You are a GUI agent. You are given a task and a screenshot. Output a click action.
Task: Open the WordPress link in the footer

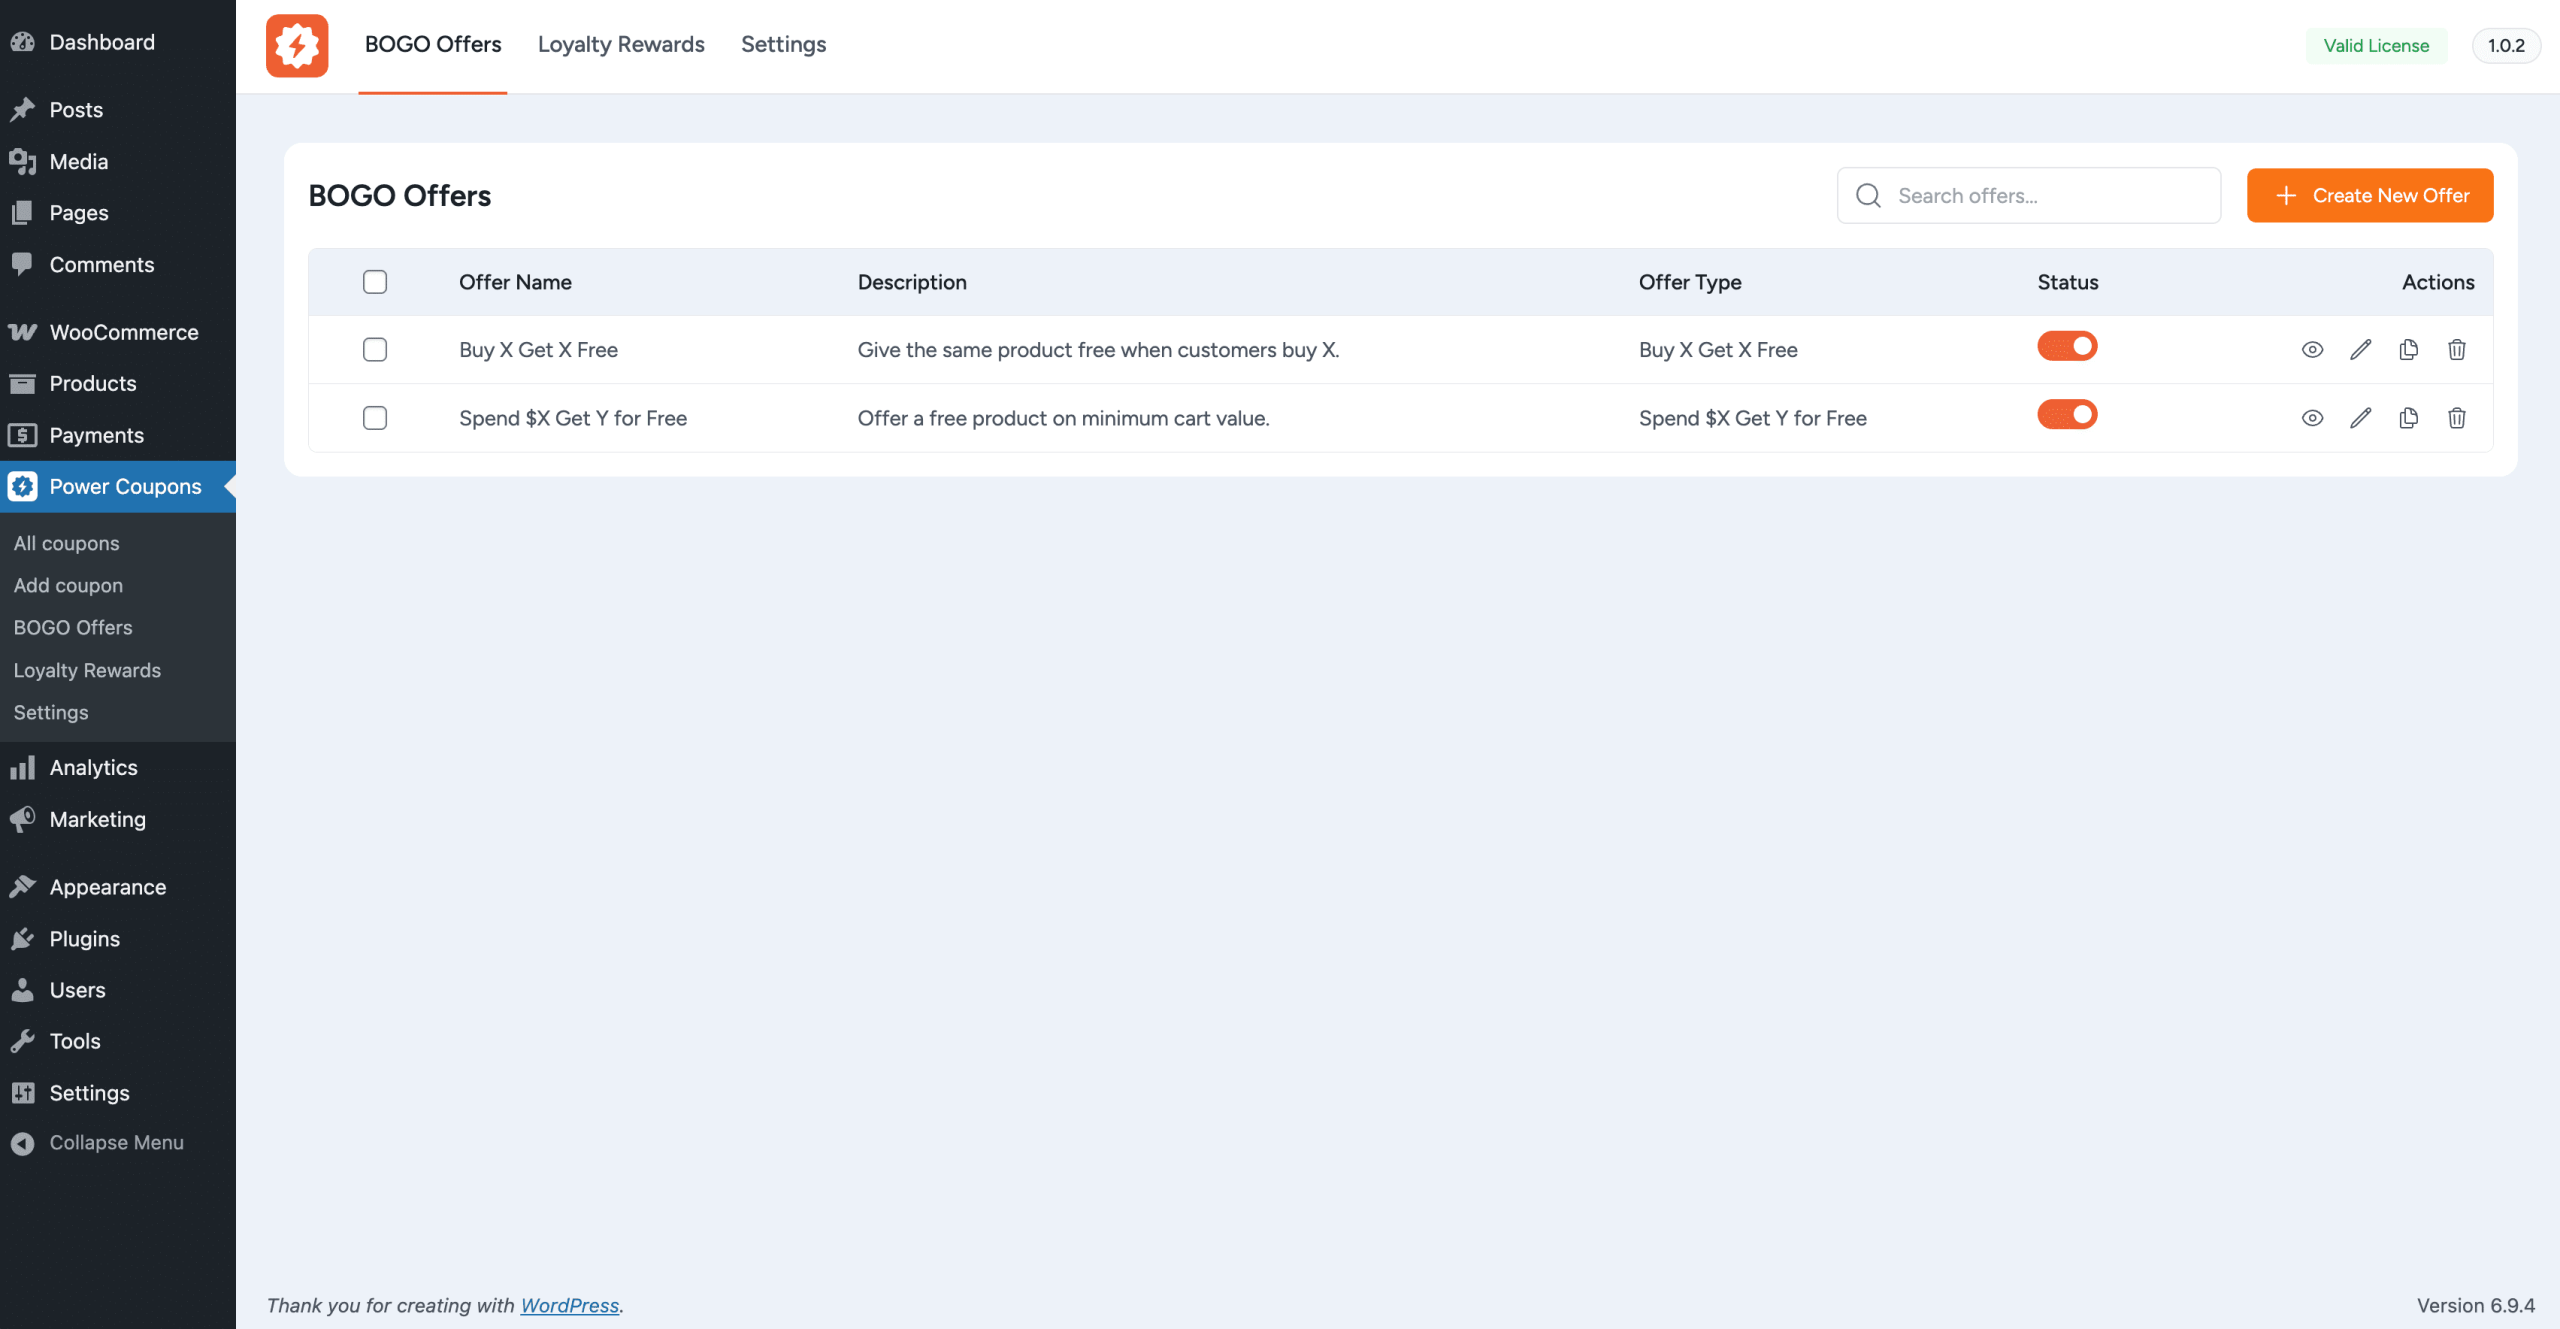tap(570, 1305)
